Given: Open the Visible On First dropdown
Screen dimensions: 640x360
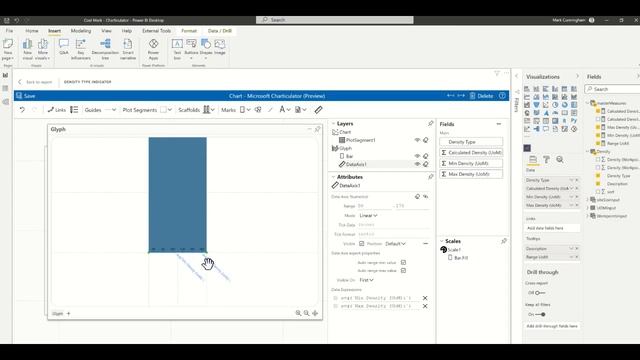Looking at the screenshot, I should pyautogui.click(x=367, y=280).
